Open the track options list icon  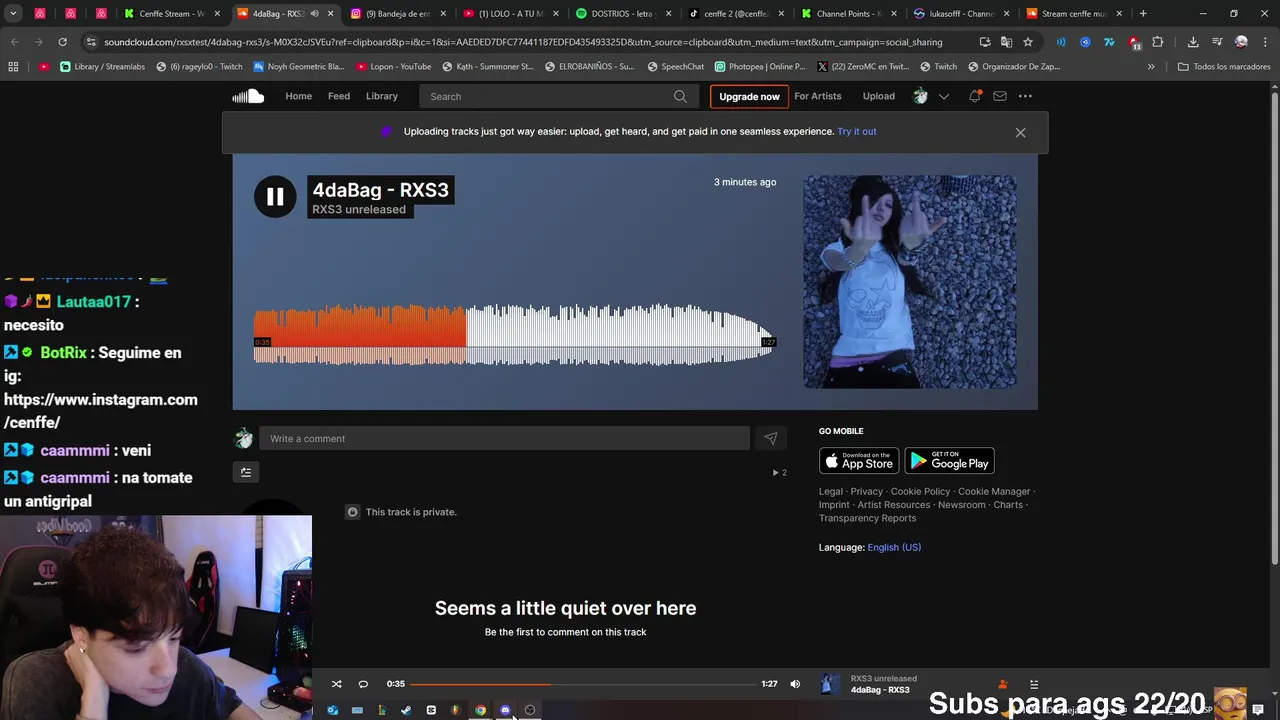[x=246, y=472]
